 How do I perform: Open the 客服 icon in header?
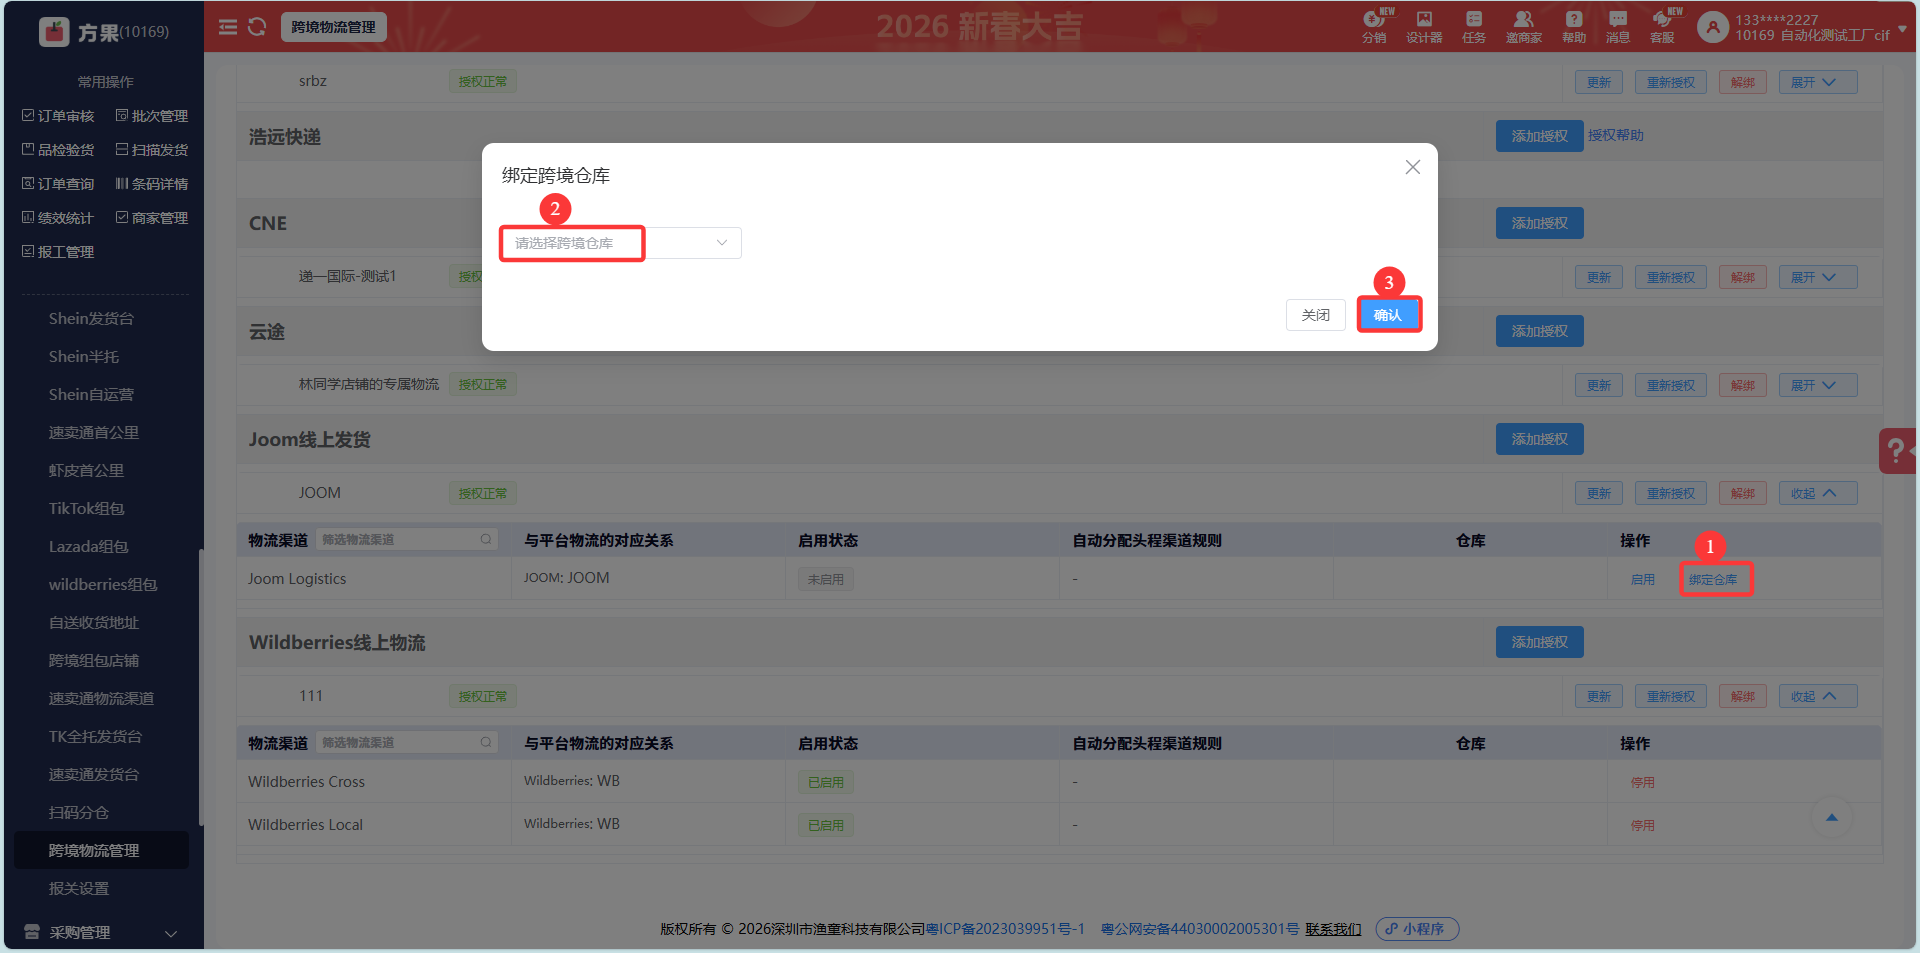(1662, 26)
